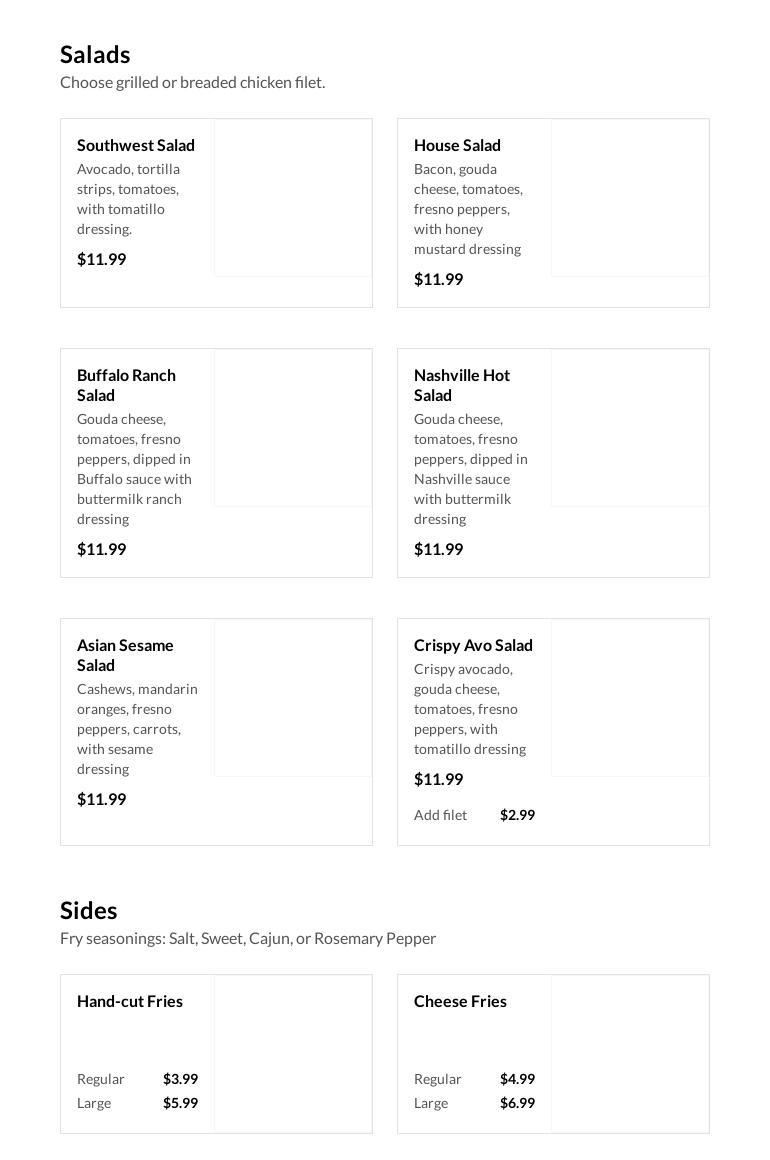Select the Cheese Fries title

[x=460, y=1001]
